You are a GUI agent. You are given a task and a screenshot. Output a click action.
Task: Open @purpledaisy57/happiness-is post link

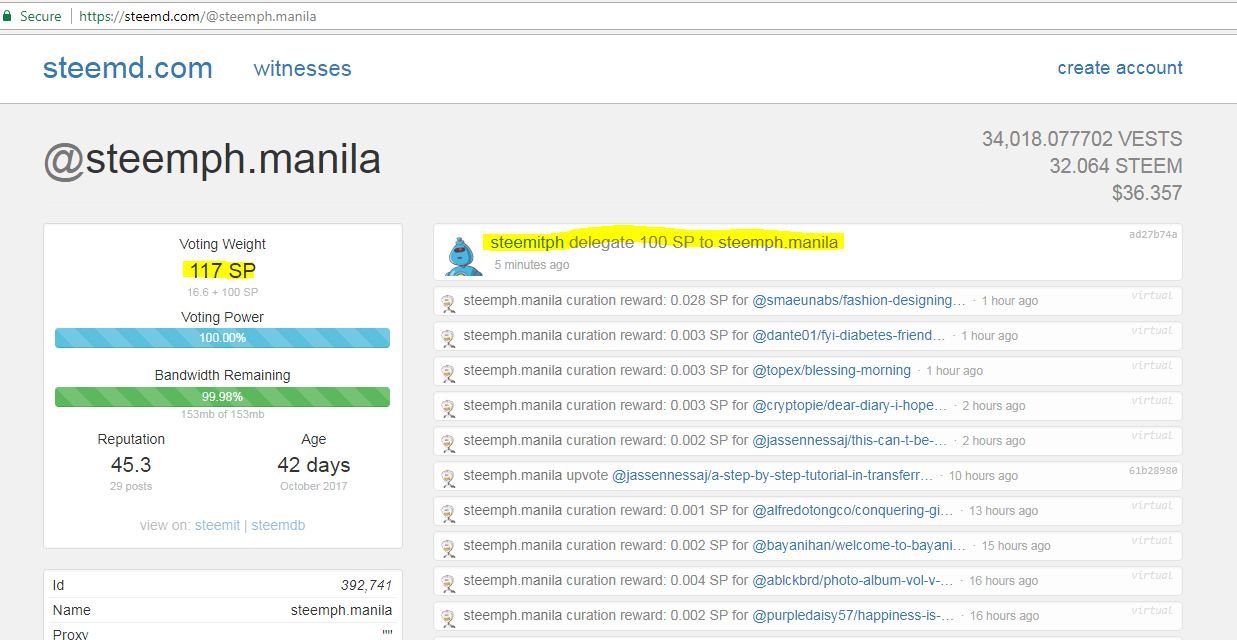coord(853,615)
